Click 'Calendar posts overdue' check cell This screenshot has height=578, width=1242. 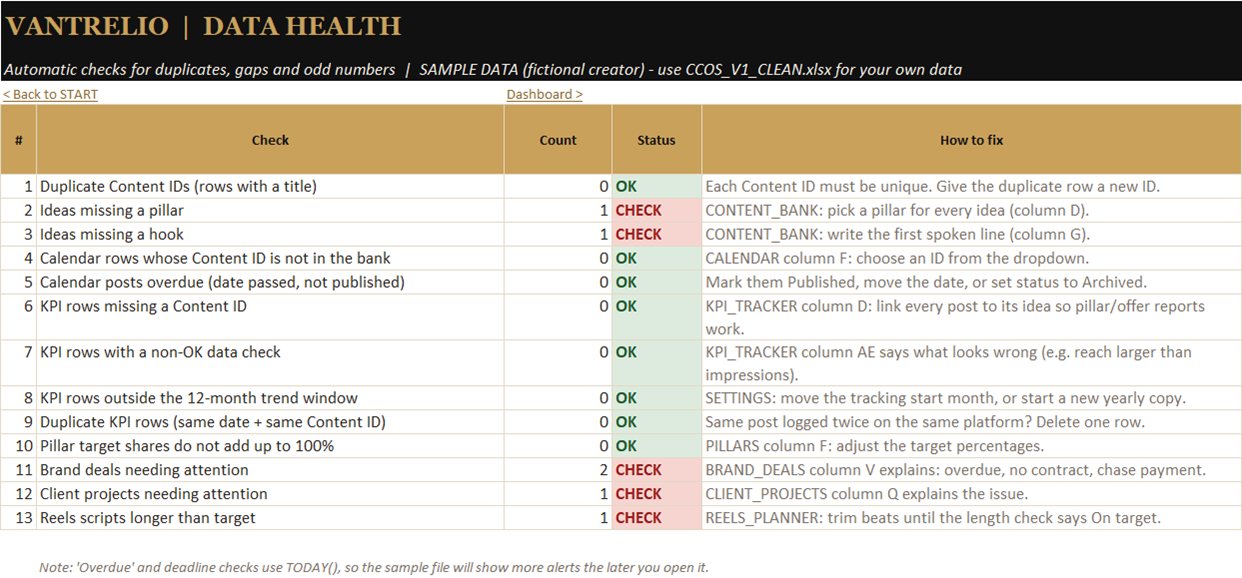pos(270,282)
